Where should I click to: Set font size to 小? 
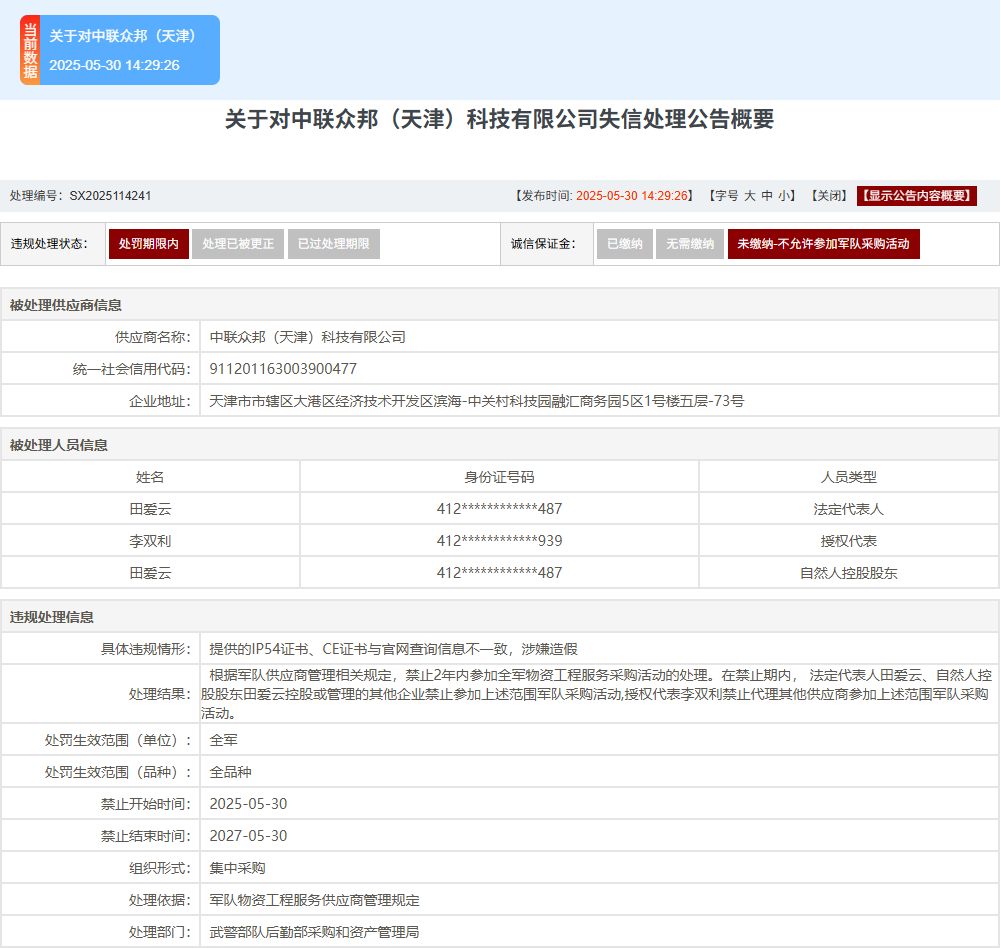pos(784,196)
